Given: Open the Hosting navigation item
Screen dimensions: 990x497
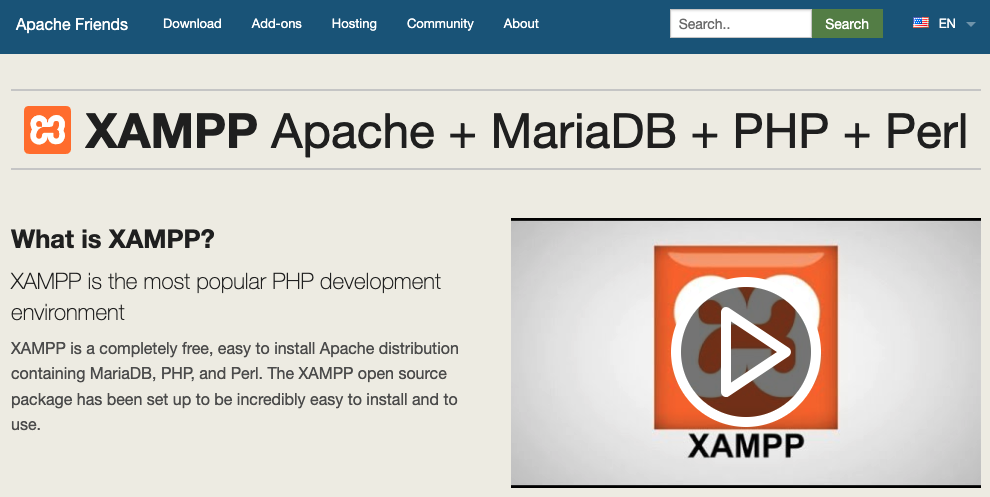Looking at the screenshot, I should [354, 24].
